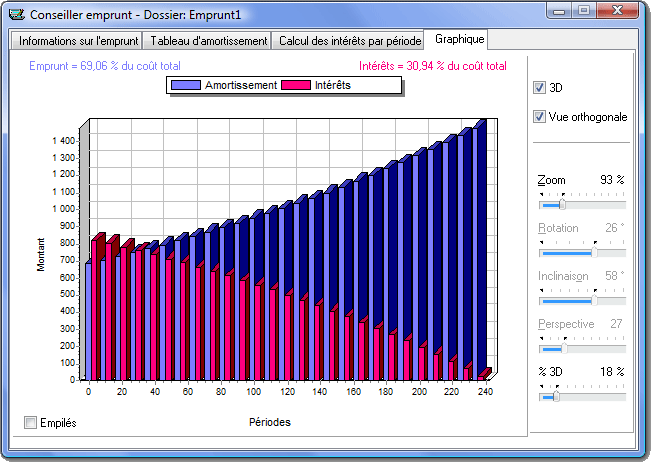
Task: Click the blue Amortissement legend swatch
Action: tap(186, 86)
